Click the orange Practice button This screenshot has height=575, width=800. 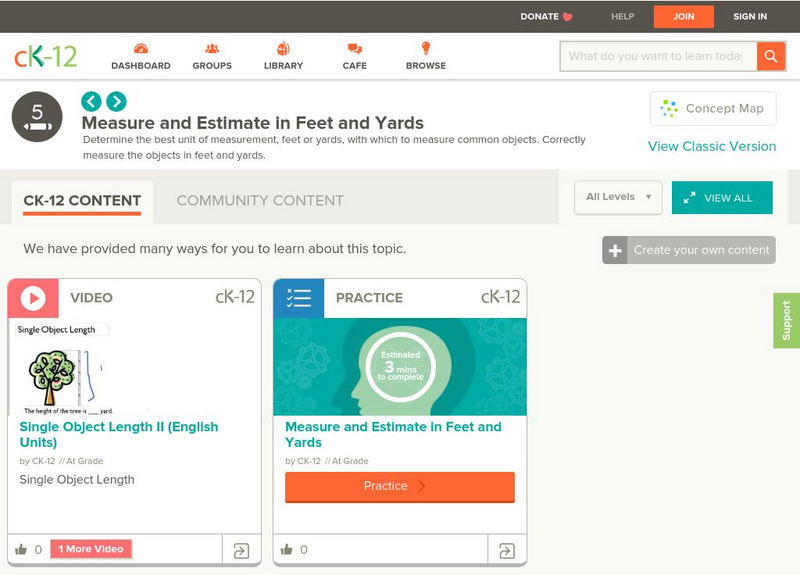pyautogui.click(x=400, y=487)
